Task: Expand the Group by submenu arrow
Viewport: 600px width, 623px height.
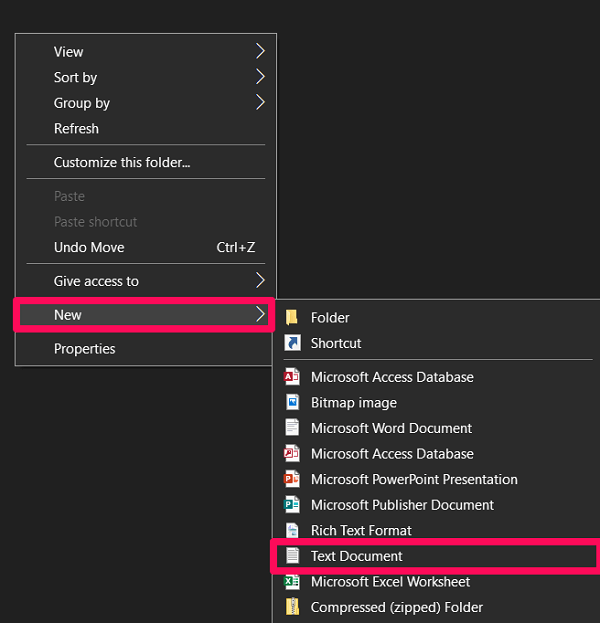Action: [260, 103]
